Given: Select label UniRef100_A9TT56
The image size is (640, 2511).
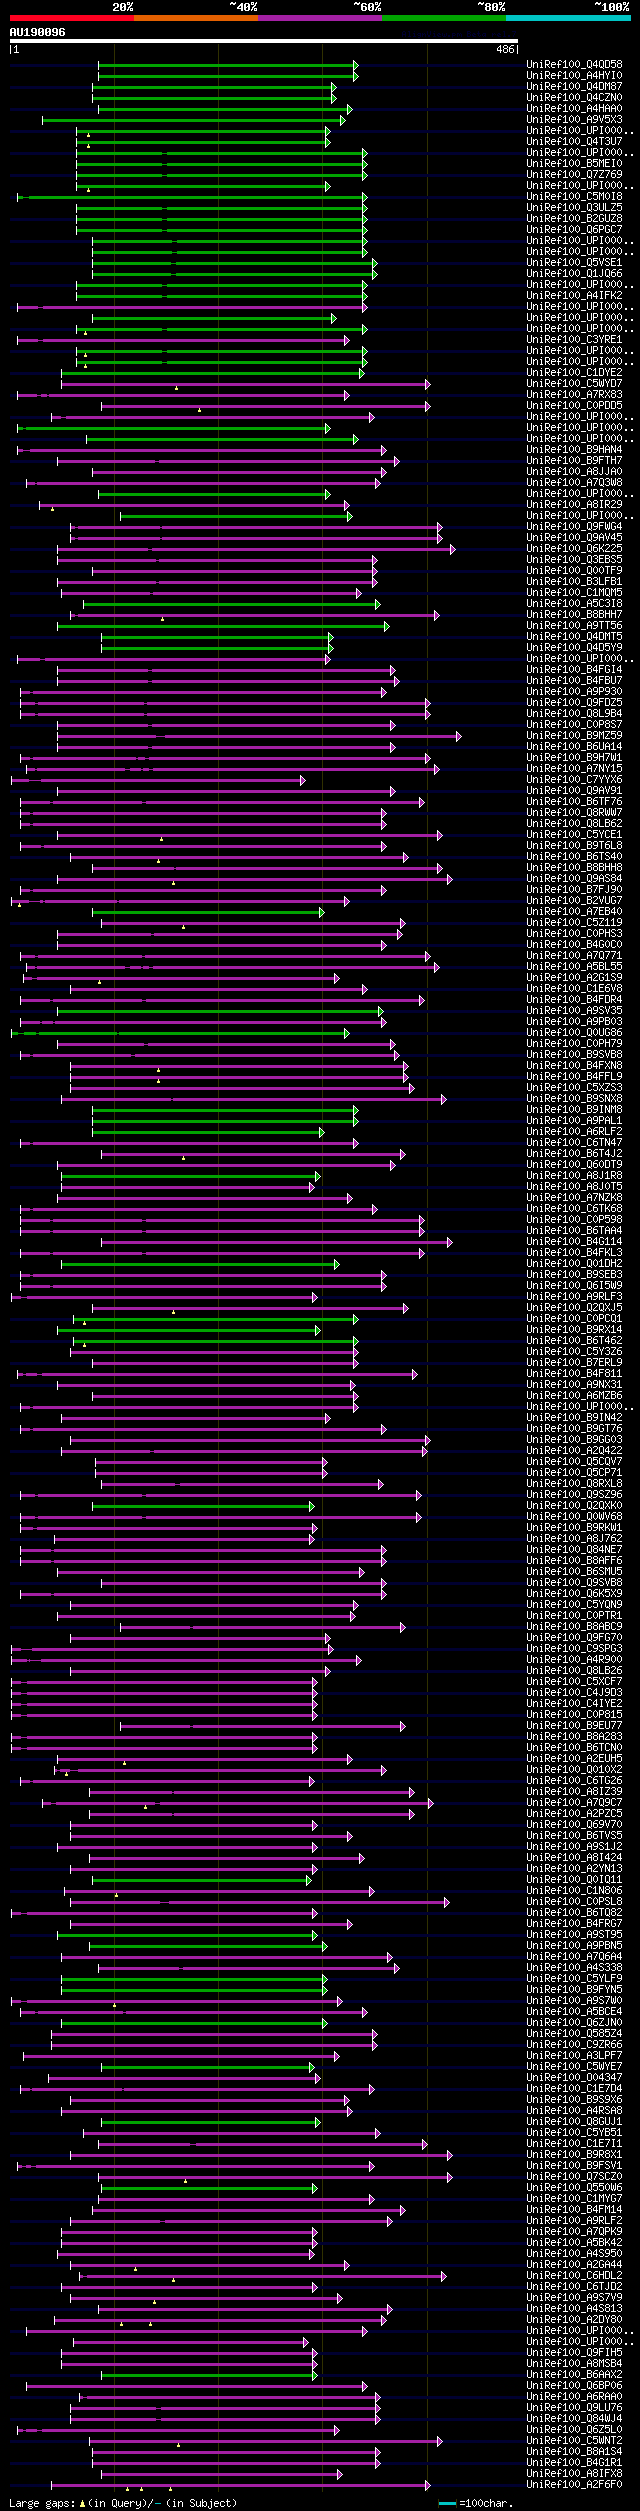Looking at the screenshot, I should tap(574, 626).
